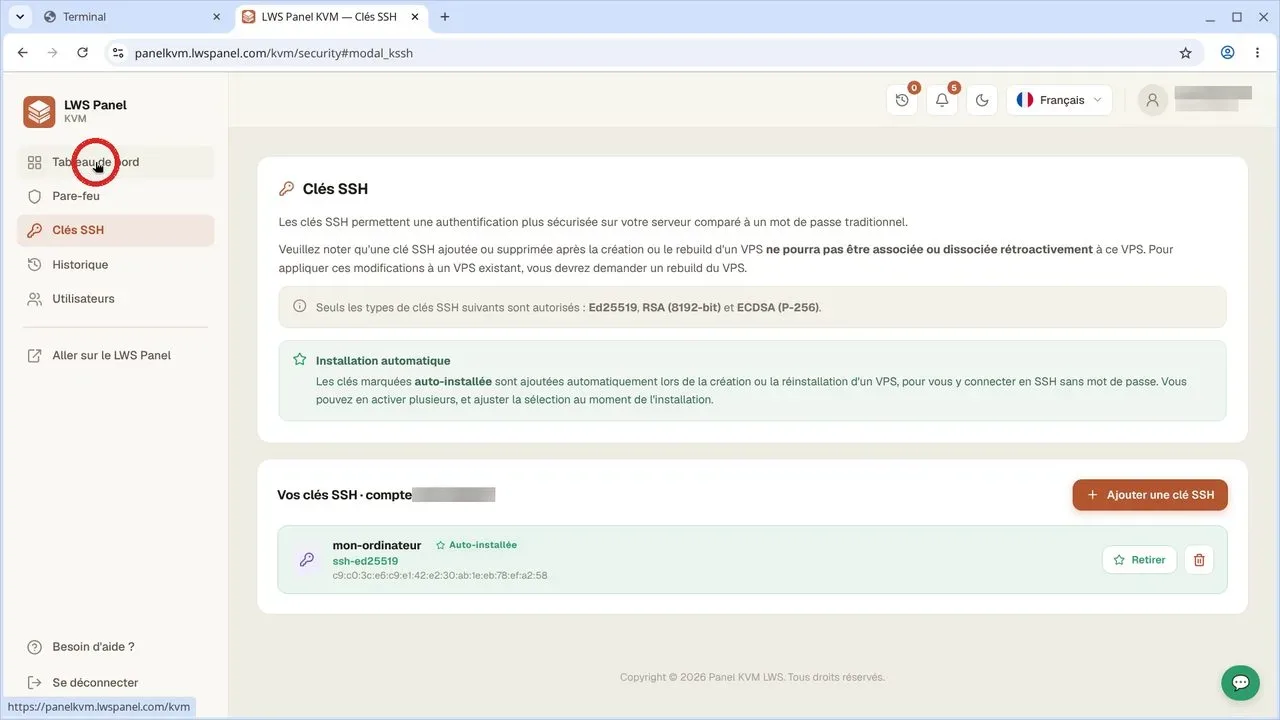
Task: Click the purple key icon of mon-ordinateur
Action: [307, 560]
